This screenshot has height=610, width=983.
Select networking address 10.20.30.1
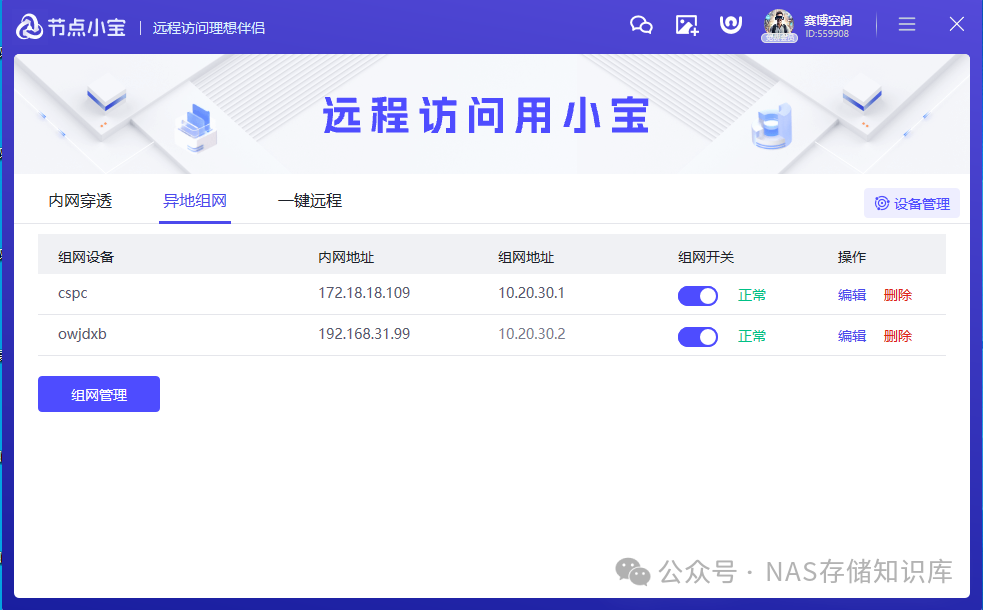(x=532, y=293)
